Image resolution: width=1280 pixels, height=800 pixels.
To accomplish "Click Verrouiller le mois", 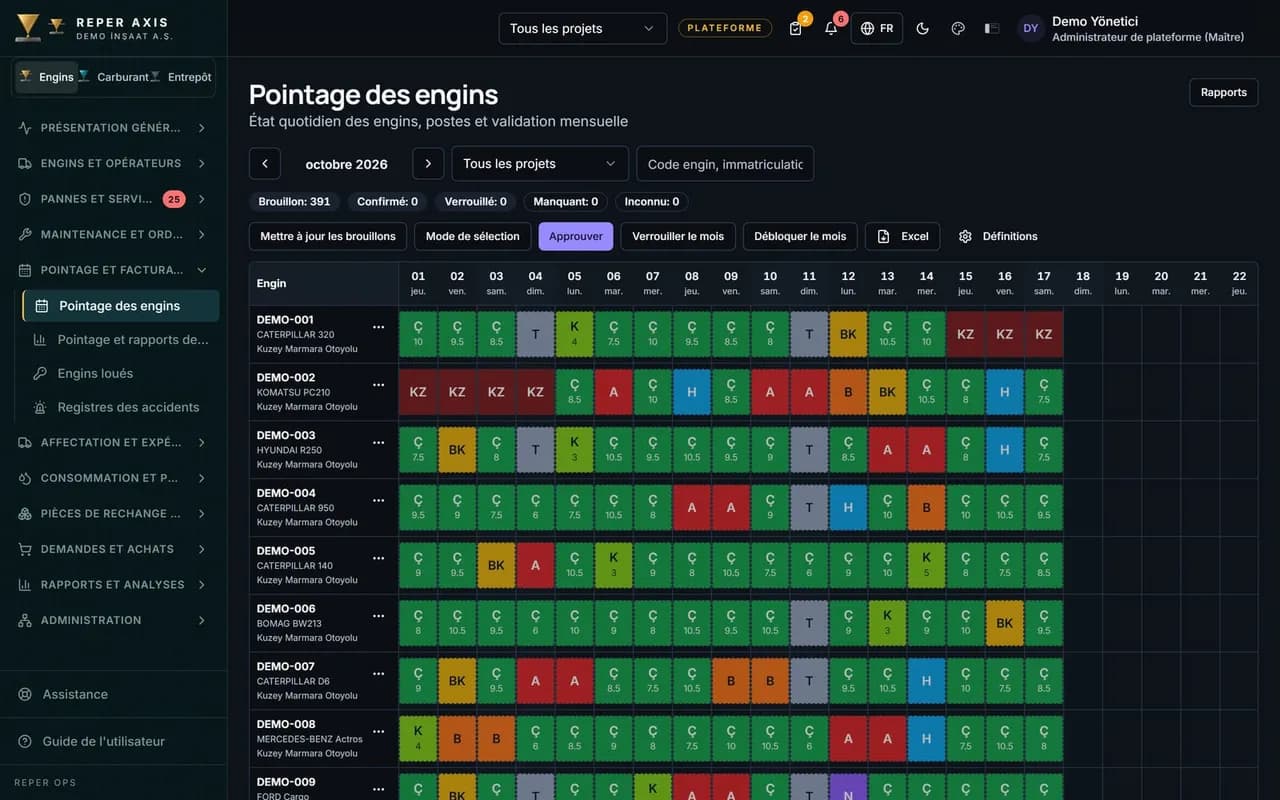I will (x=678, y=236).
